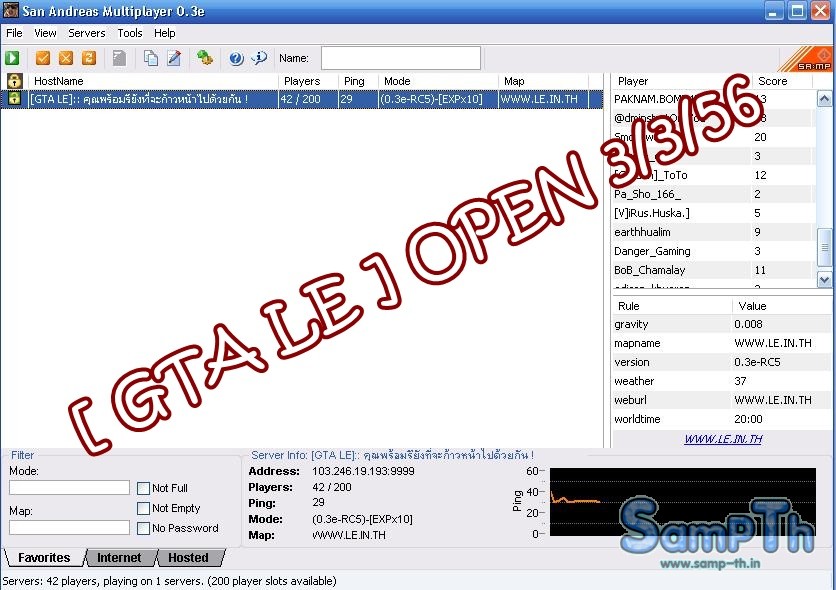The height and width of the screenshot is (590, 836).
Task: Click the Delete Server orange X icon
Action: 66,58
